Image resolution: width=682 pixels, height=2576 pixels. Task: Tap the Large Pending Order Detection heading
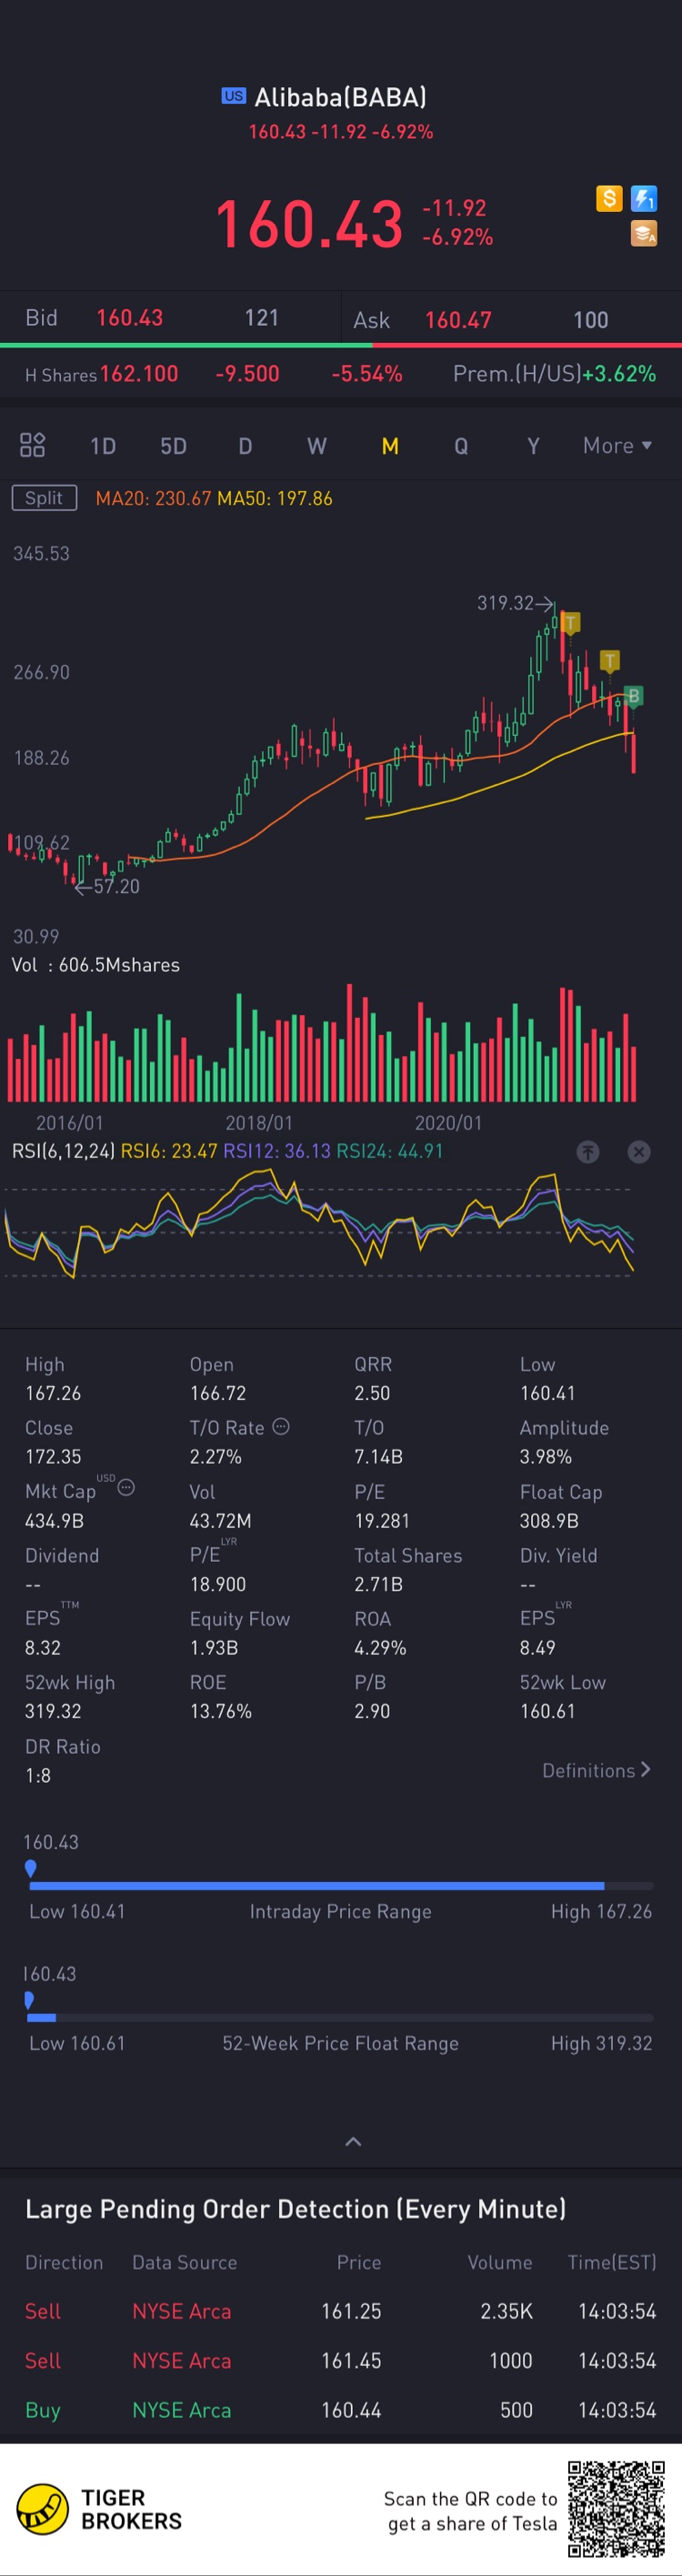coord(296,2209)
